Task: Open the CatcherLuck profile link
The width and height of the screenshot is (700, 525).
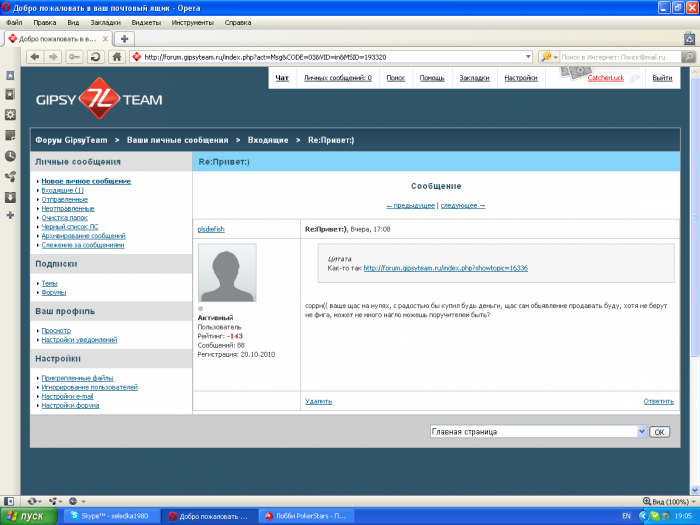Action: coord(605,78)
